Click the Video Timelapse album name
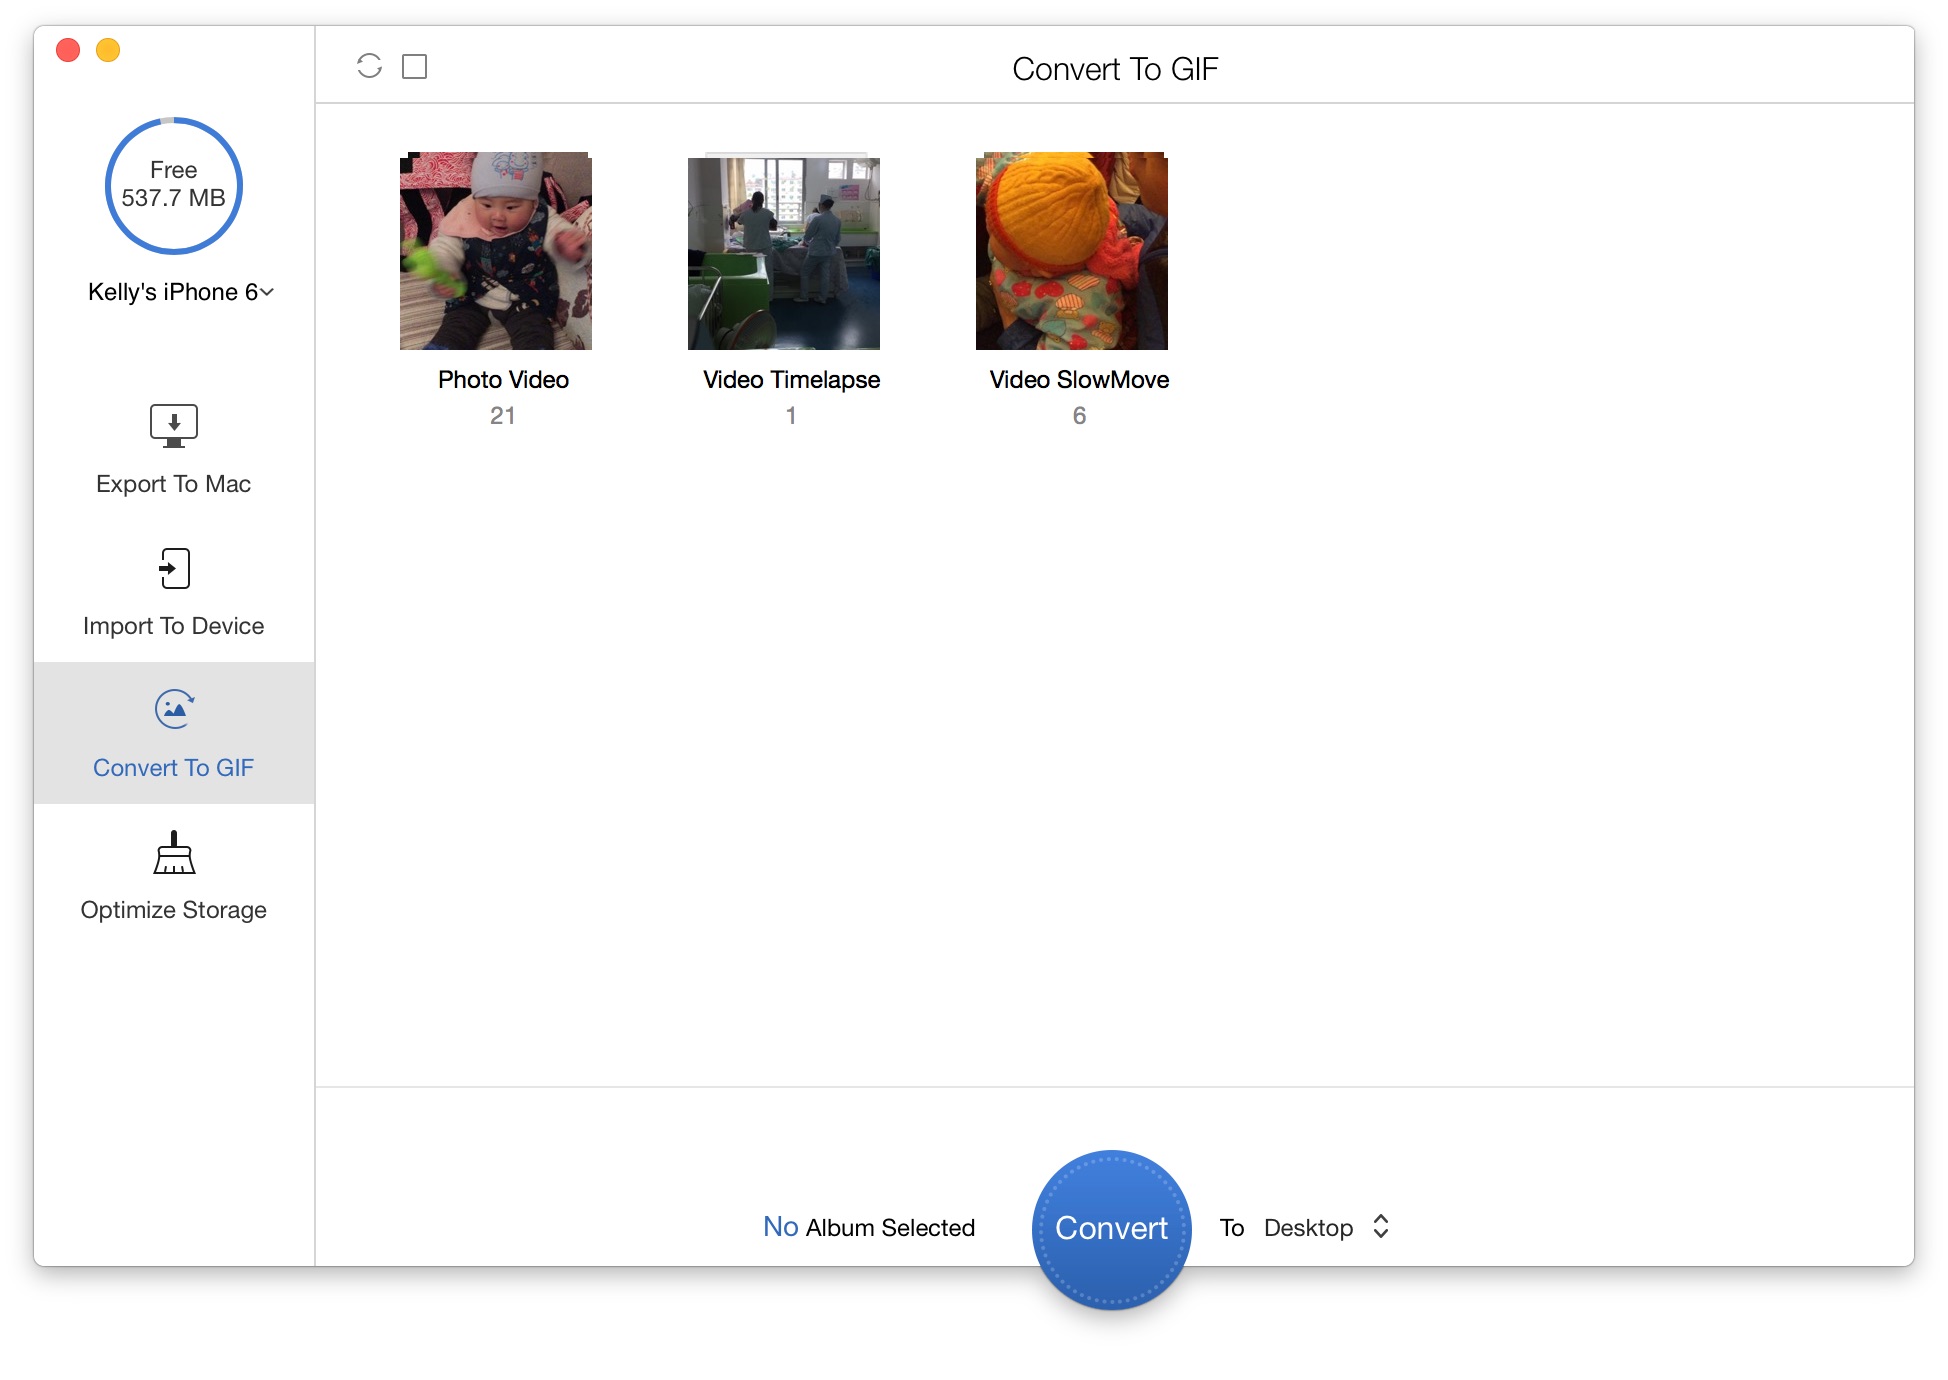 791,380
